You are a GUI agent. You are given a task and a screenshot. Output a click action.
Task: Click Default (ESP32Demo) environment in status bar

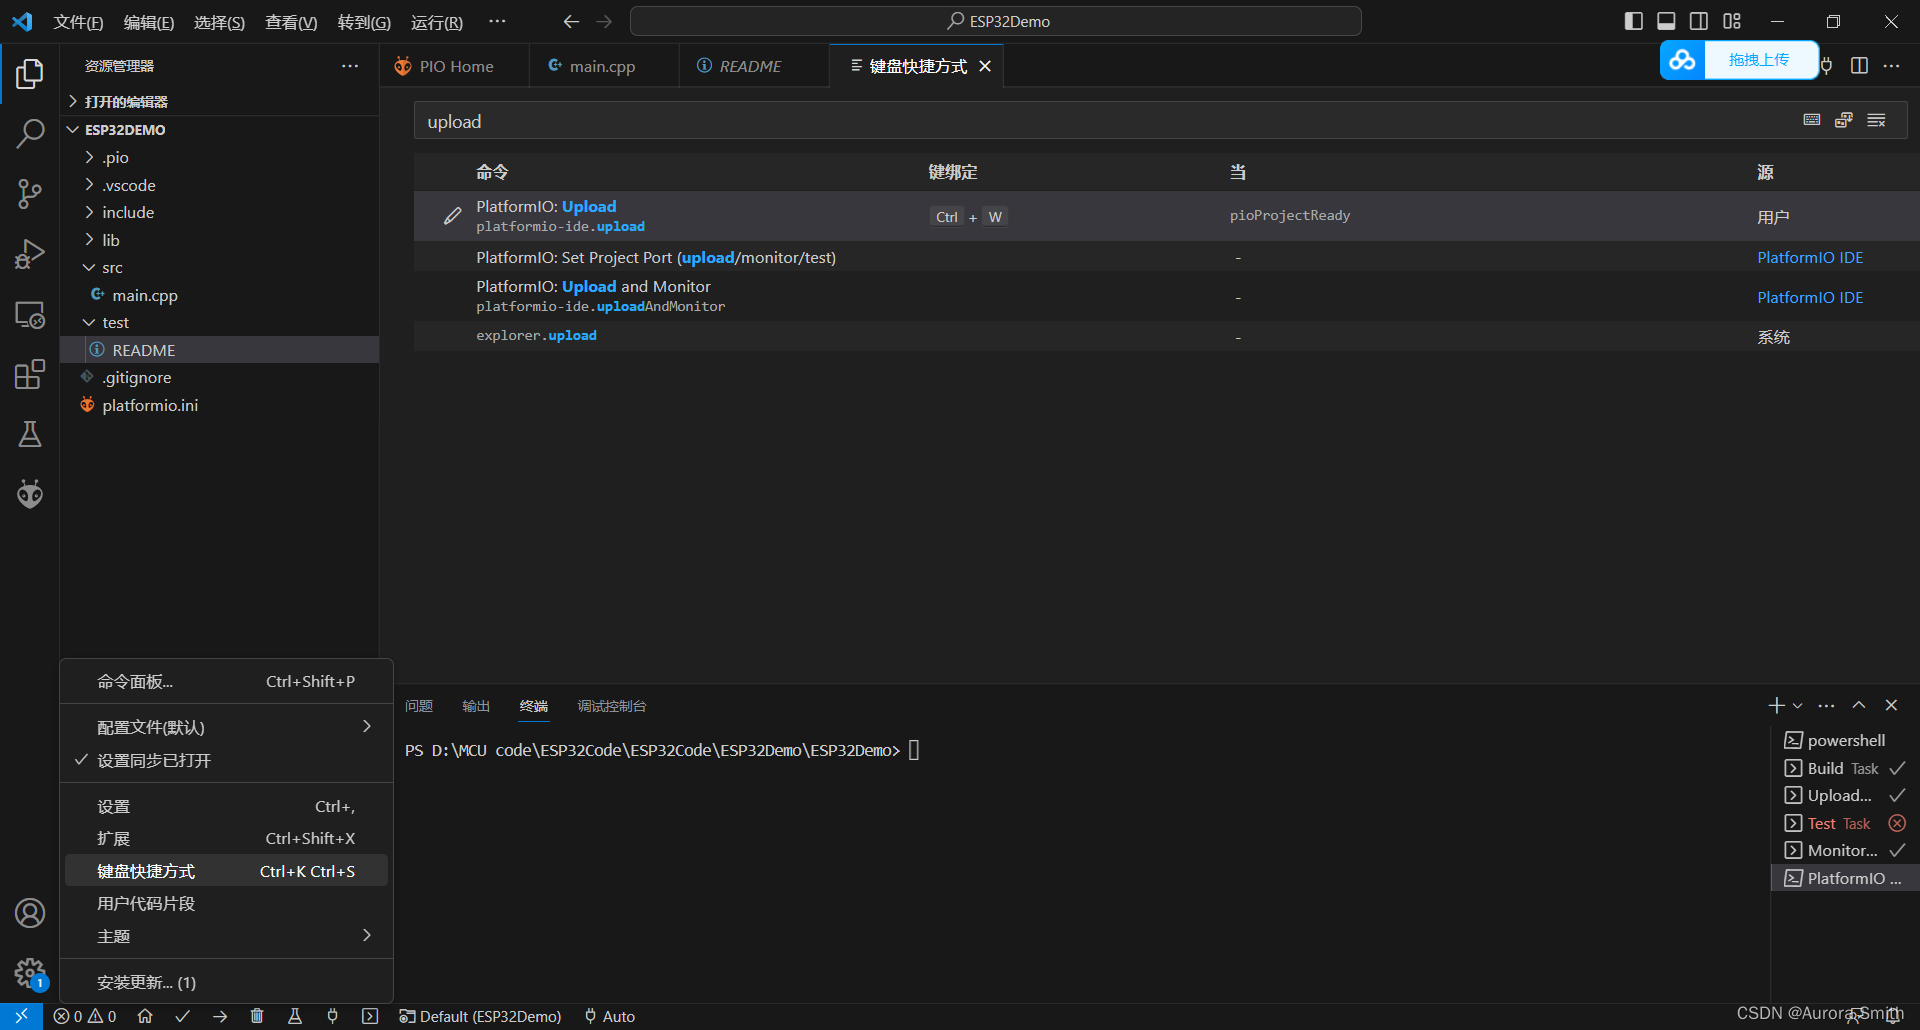point(480,1016)
